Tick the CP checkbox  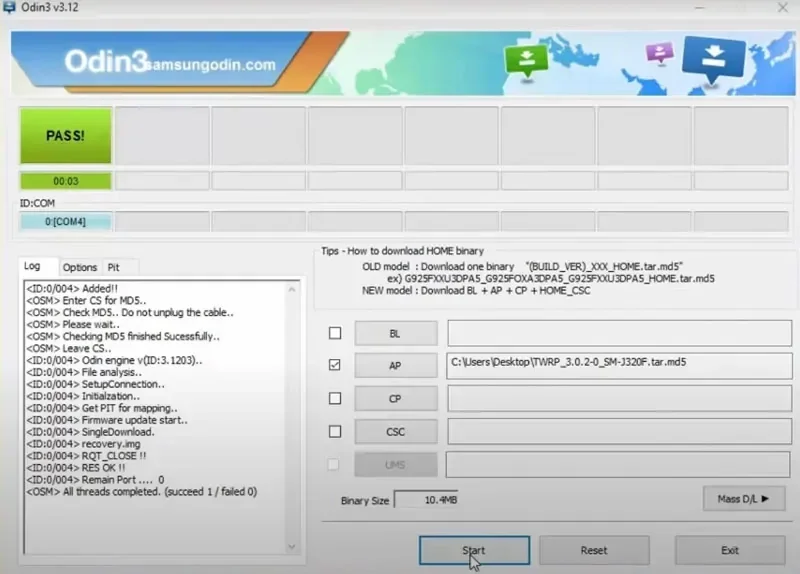pyautogui.click(x=335, y=398)
